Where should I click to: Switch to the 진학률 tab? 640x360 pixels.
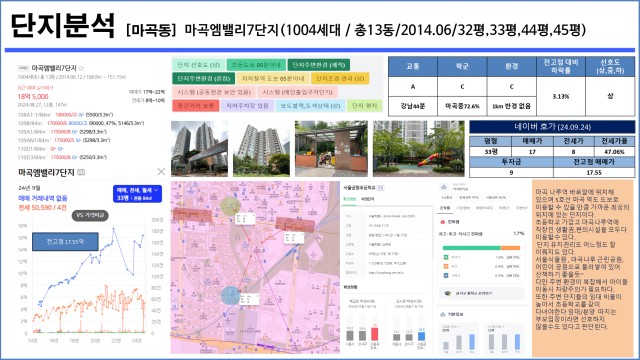(x=444, y=208)
